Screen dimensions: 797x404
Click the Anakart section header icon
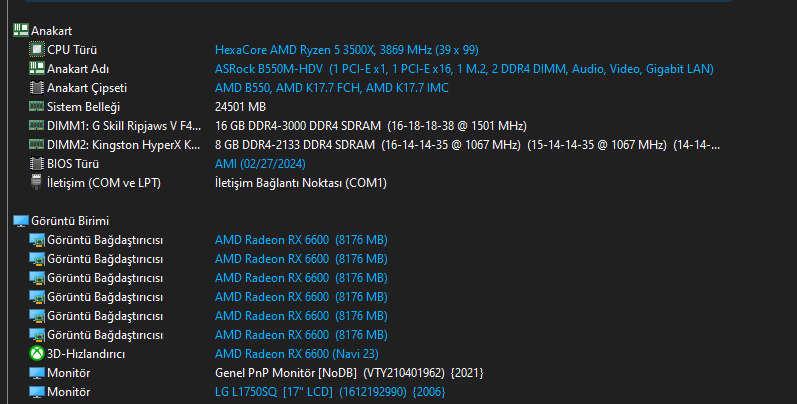[x=20, y=30]
